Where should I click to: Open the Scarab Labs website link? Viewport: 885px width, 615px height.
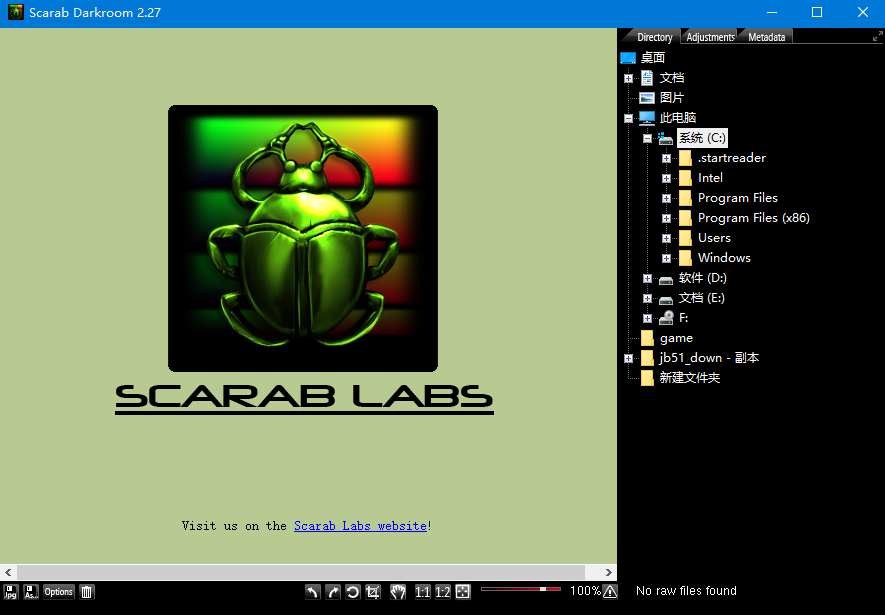pos(360,526)
